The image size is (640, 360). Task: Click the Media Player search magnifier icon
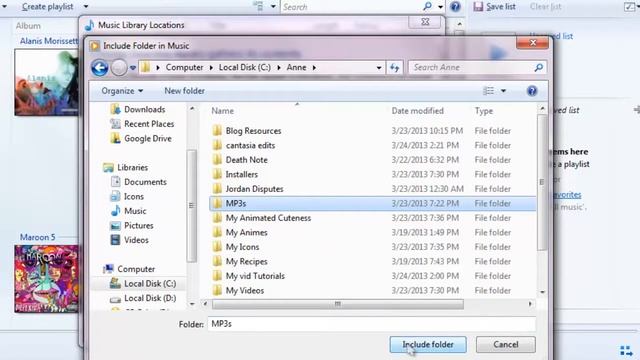coord(427,6)
